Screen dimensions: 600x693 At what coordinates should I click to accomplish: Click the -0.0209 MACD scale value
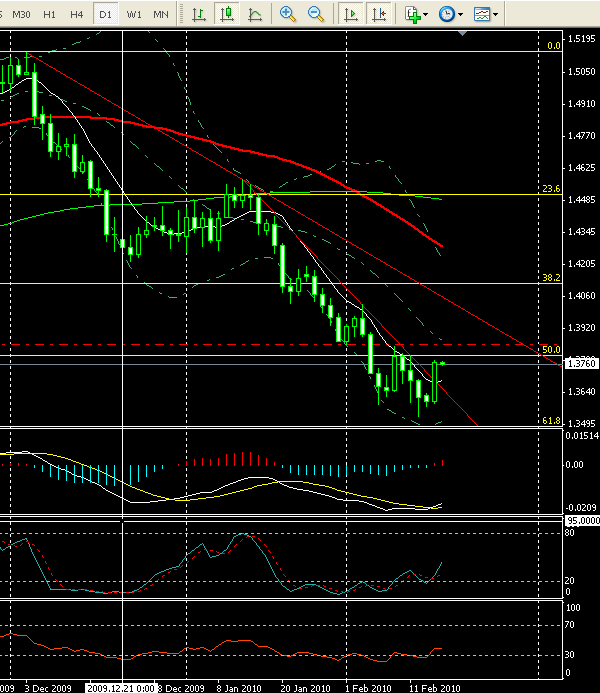coord(582,507)
